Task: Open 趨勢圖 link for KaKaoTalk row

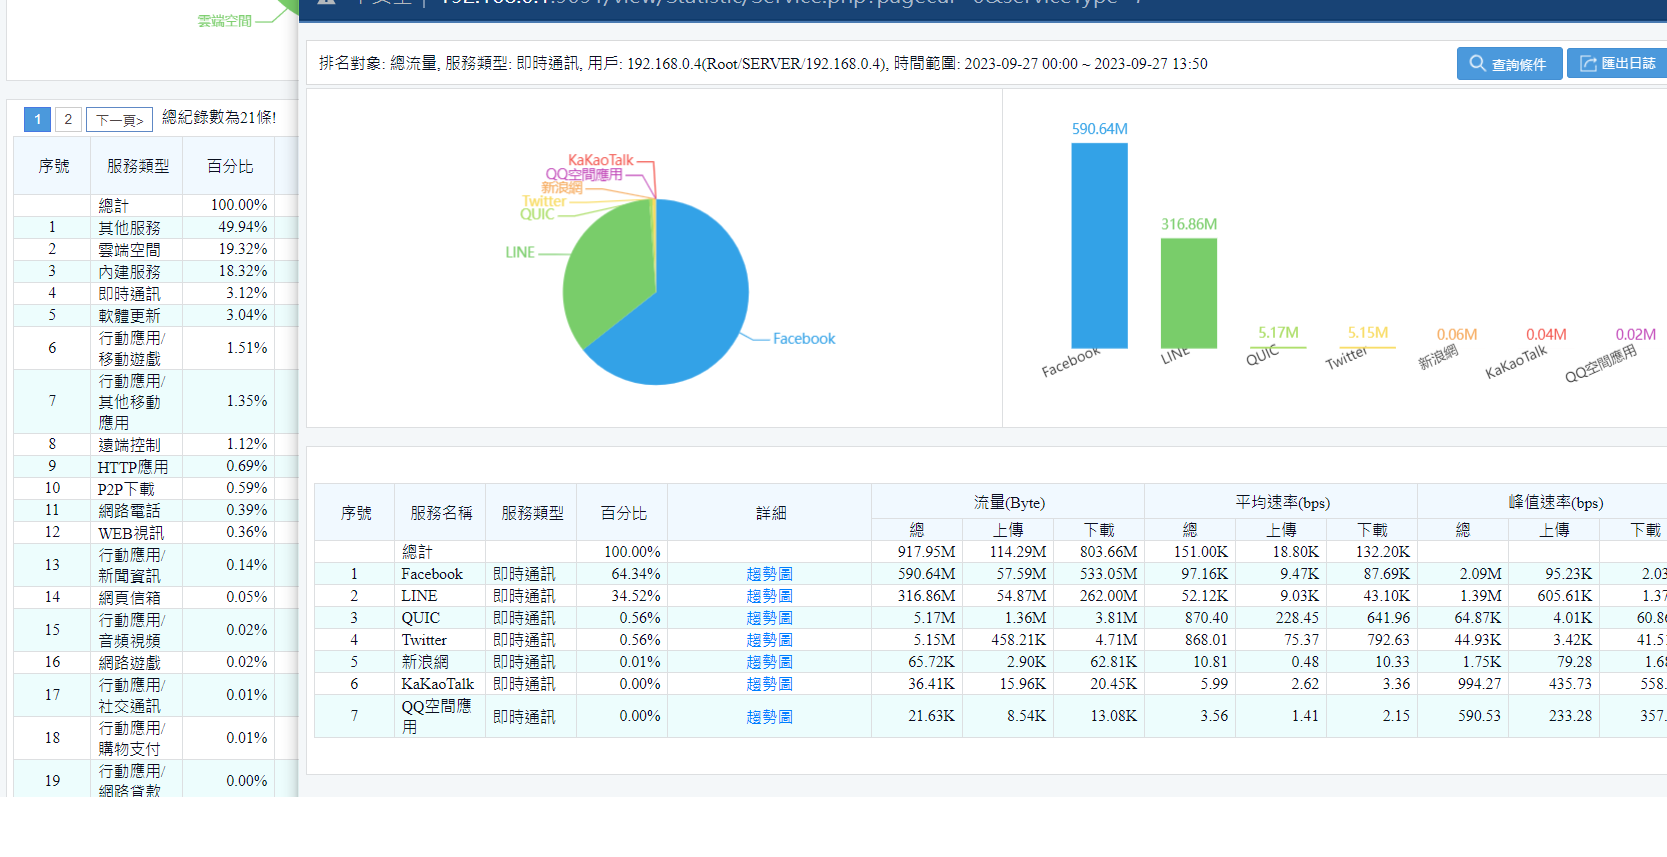Action: pos(769,684)
